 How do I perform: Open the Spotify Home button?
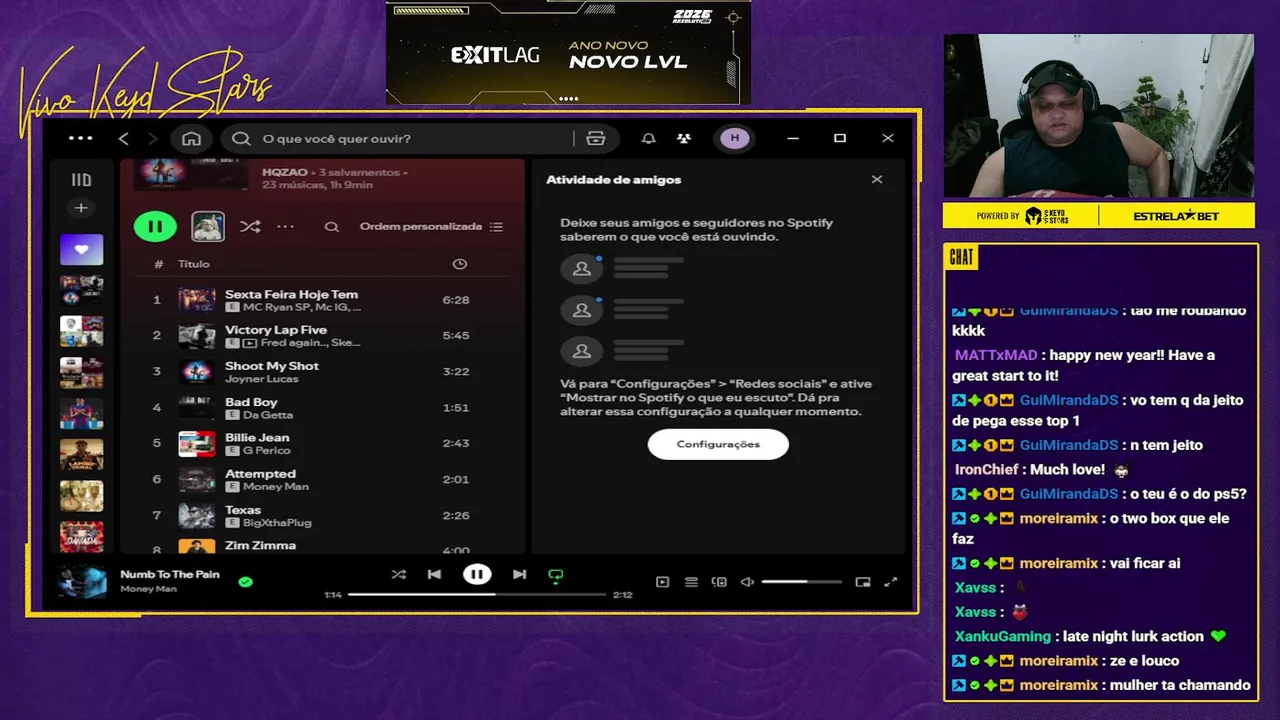click(192, 138)
